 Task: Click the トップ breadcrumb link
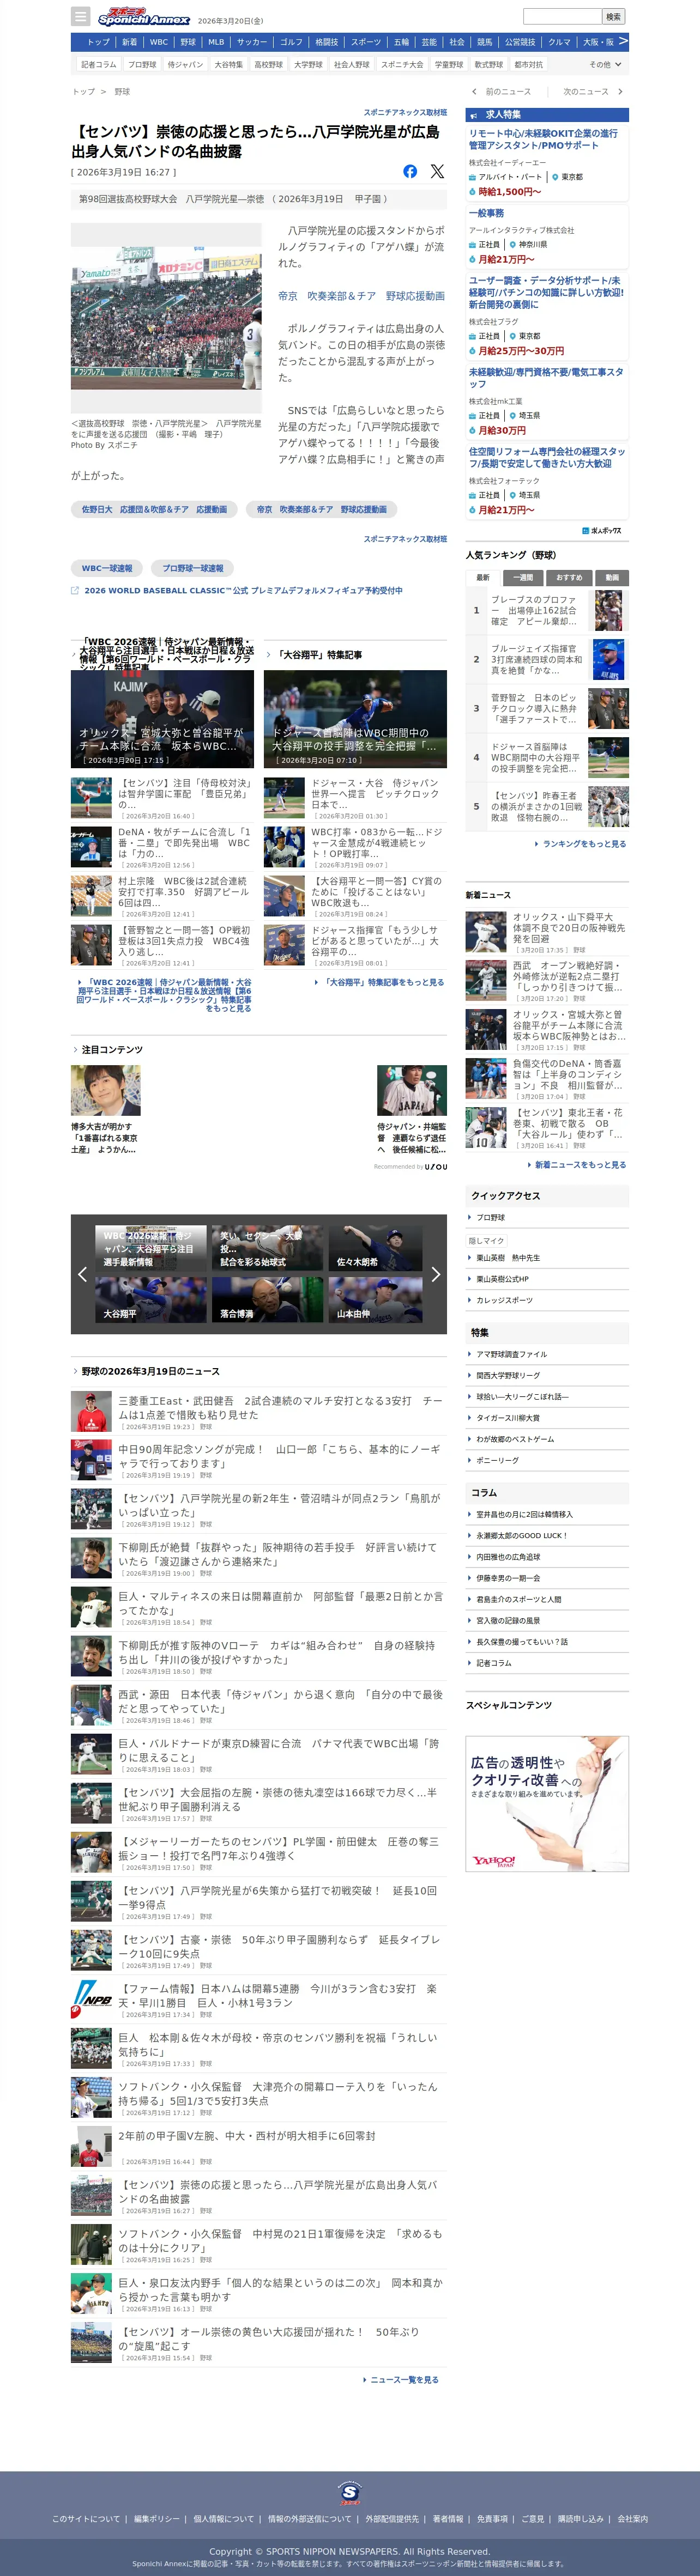tap(83, 91)
